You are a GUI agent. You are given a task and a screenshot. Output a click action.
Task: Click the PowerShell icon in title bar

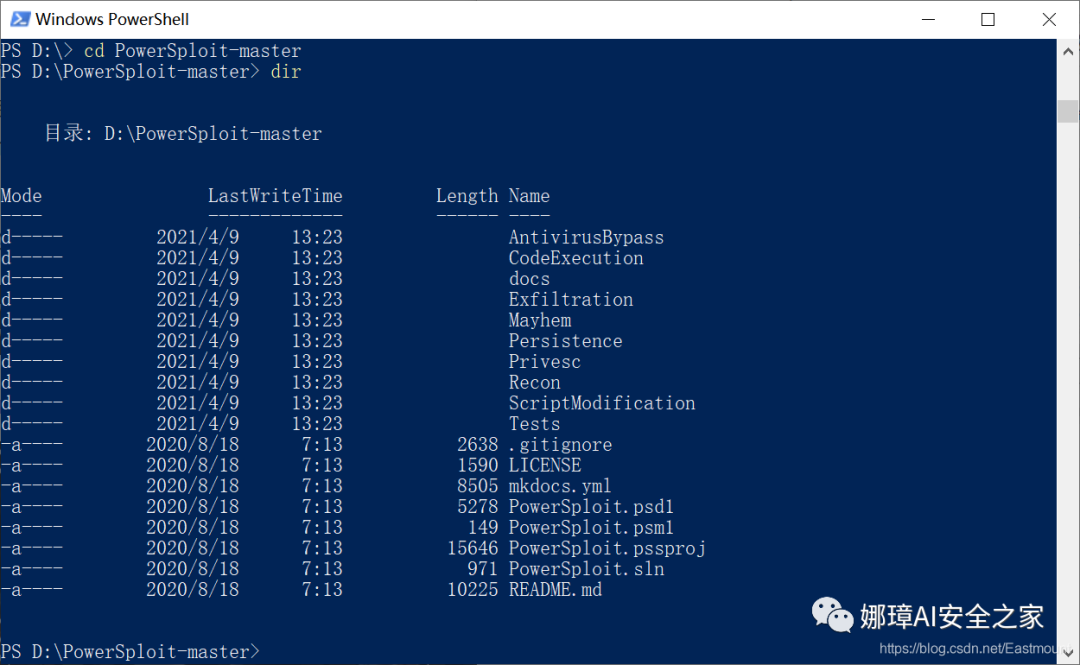[19, 19]
